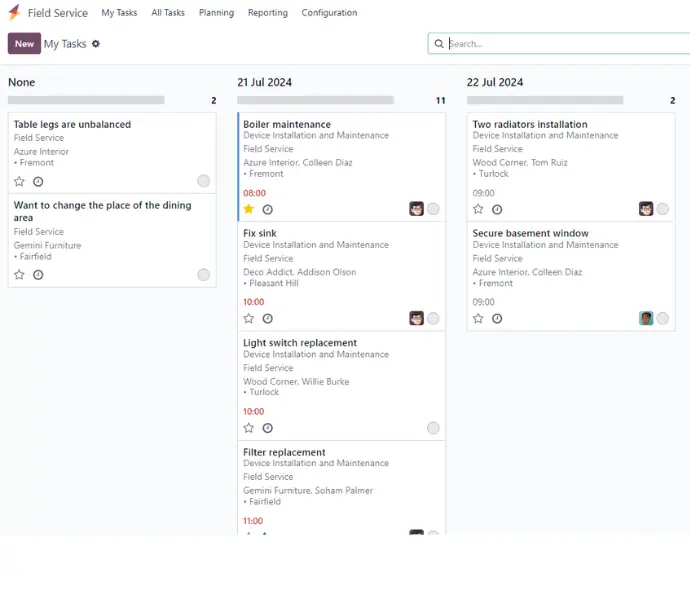Star the Secure basement window task
This screenshot has height=590, width=690.
point(478,318)
